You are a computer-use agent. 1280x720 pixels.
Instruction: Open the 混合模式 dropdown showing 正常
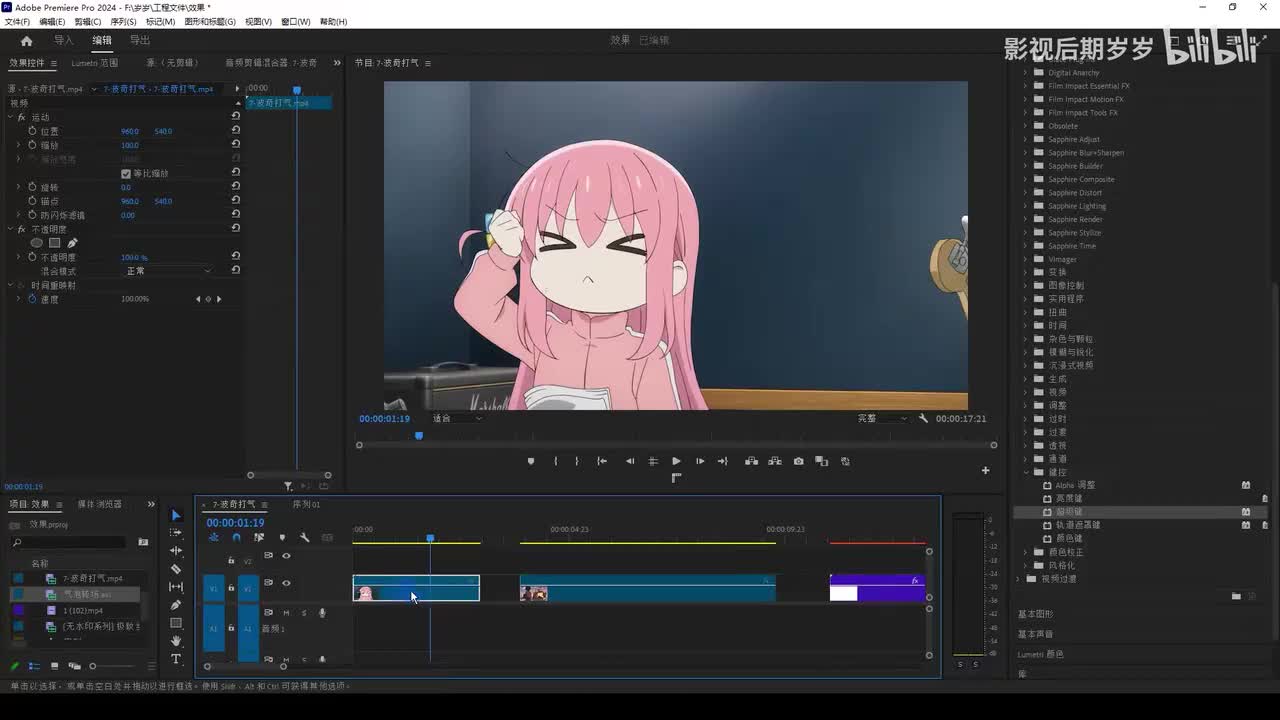pos(167,271)
